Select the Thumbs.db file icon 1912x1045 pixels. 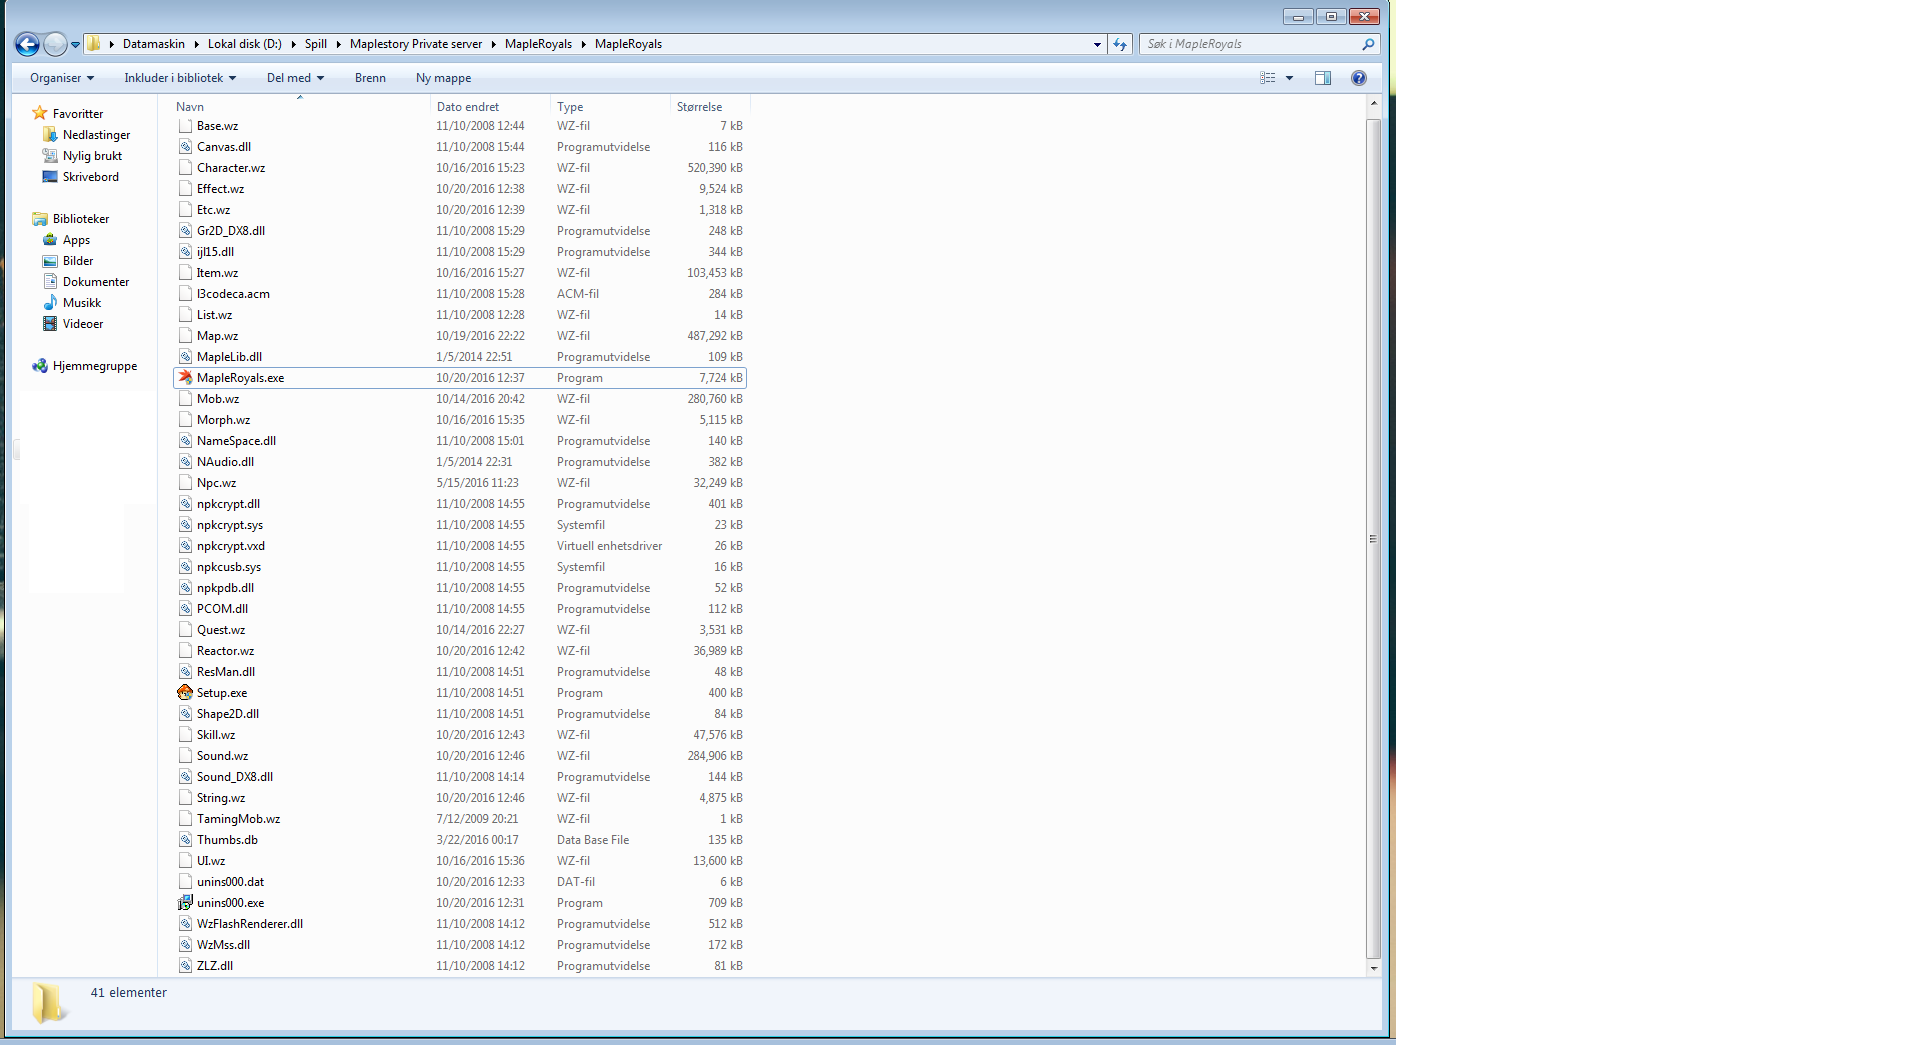185,840
